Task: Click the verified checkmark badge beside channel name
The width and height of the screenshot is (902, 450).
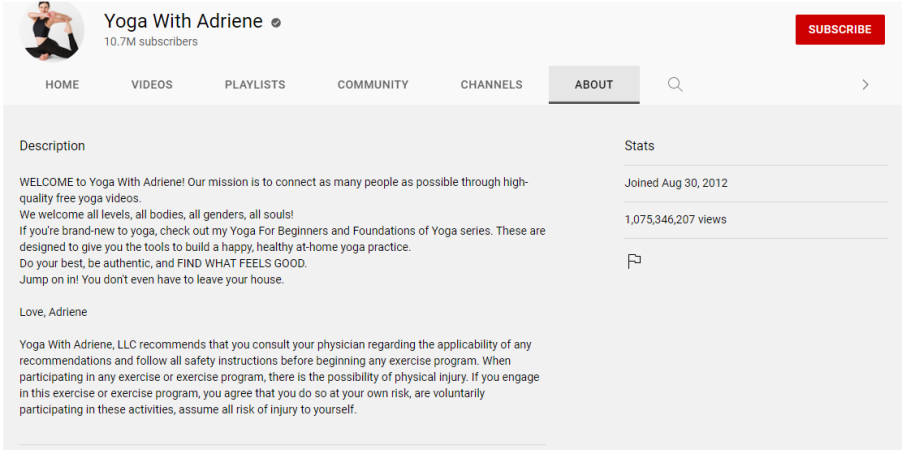Action: click(x=276, y=23)
